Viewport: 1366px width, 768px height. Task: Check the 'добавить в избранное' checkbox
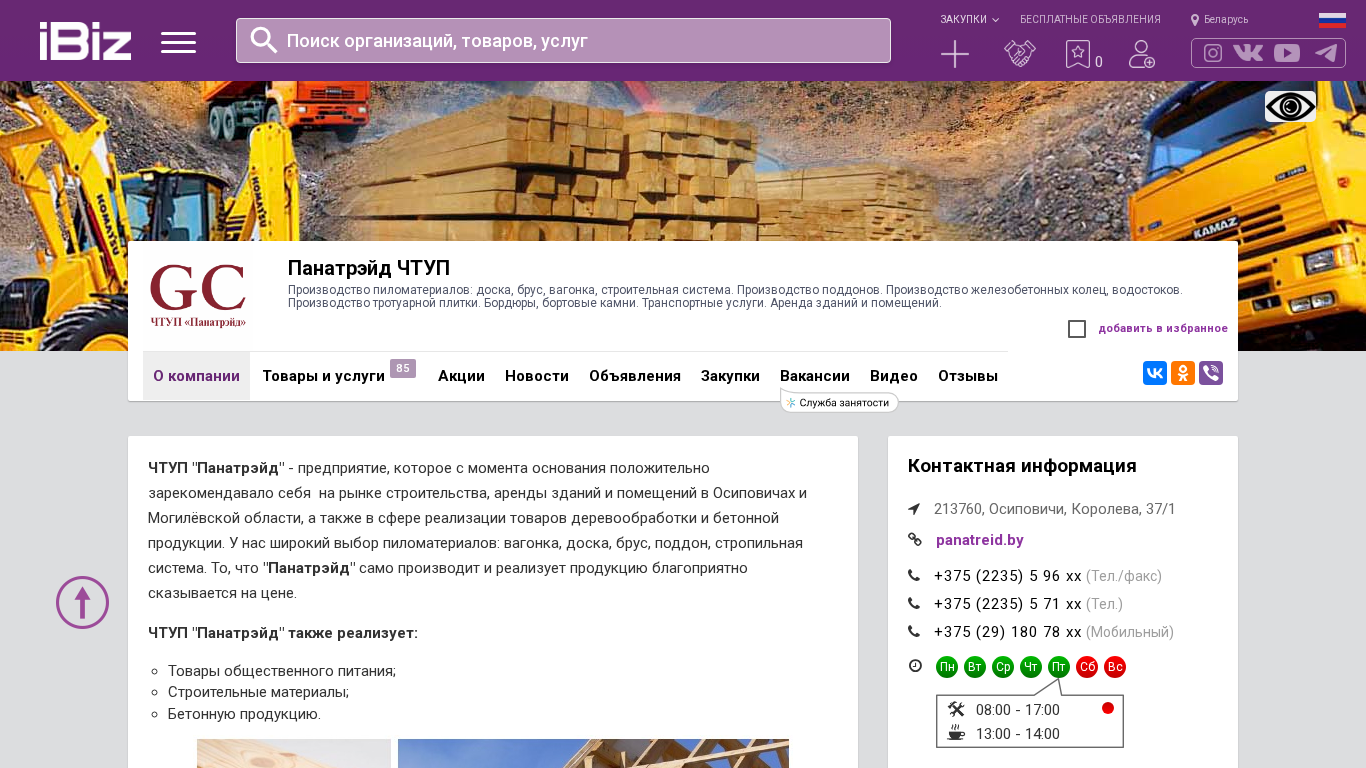(1077, 329)
